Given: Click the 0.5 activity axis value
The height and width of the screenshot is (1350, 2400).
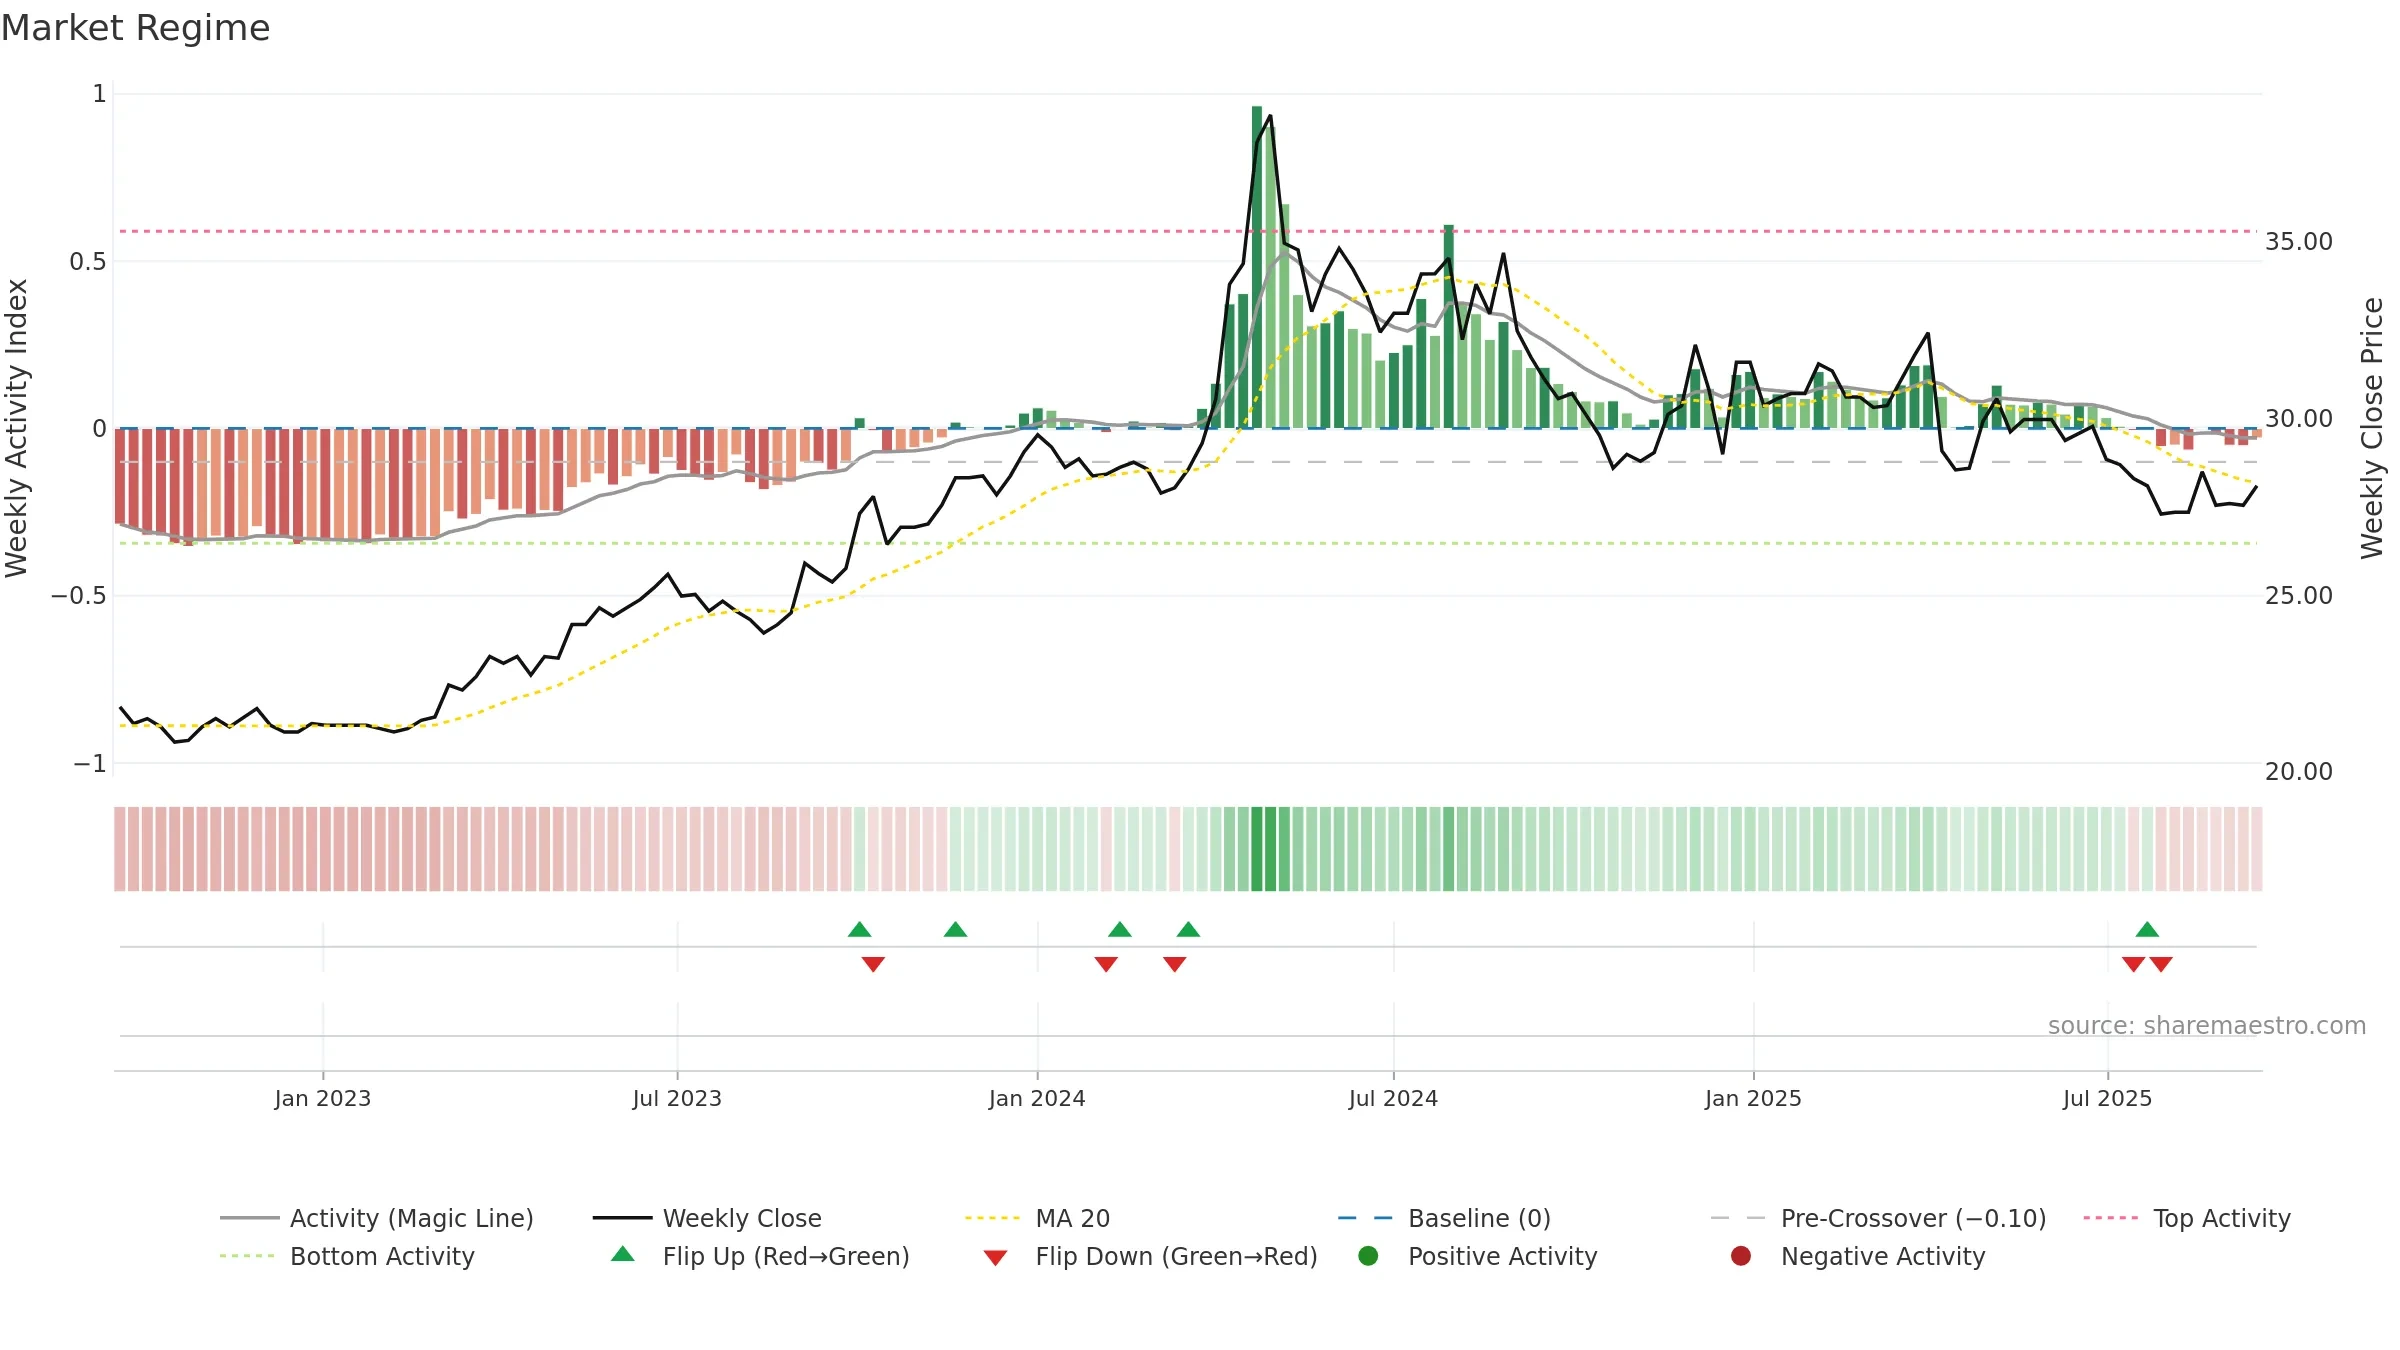Looking at the screenshot, I should click(88, 262).
